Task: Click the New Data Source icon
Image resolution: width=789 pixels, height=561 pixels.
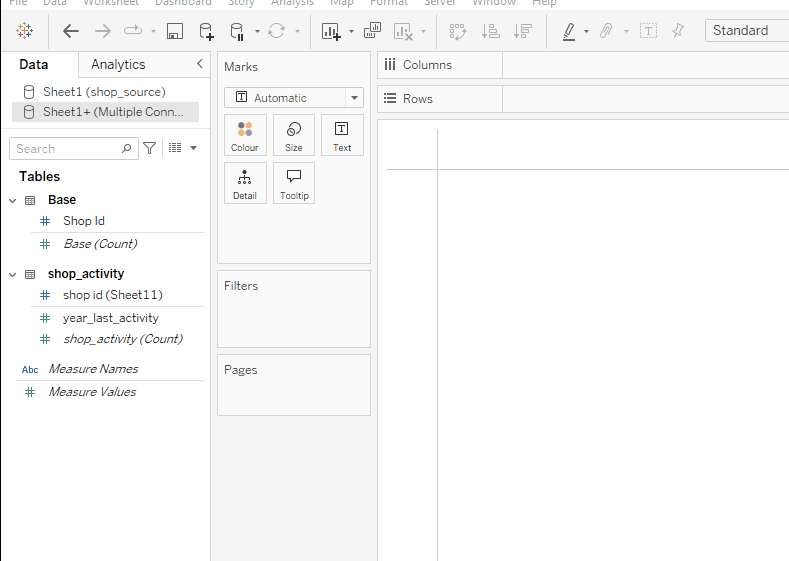Action: tap(206, 31)
